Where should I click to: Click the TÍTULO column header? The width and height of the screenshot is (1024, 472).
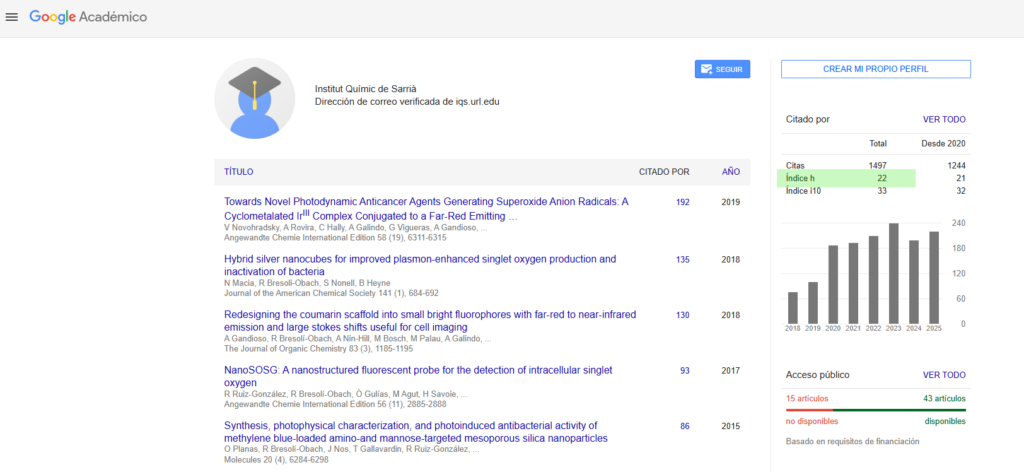pos(239,172)
